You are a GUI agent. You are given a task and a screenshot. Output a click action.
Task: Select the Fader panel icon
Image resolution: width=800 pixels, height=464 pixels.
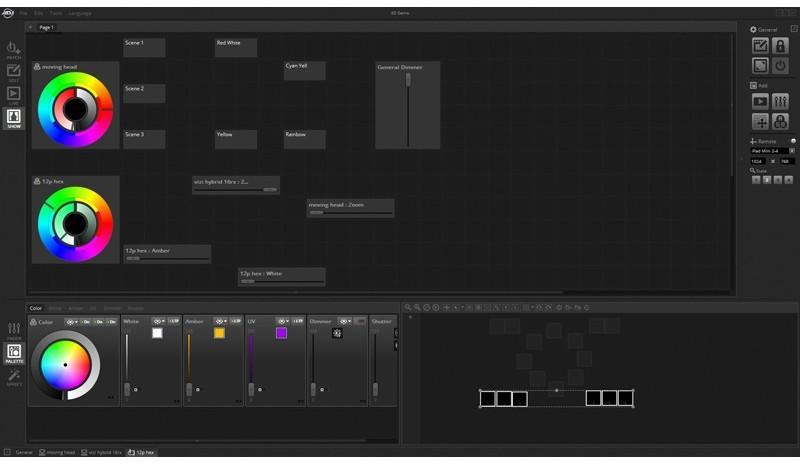pyautogui.click(x=14, y=329)
